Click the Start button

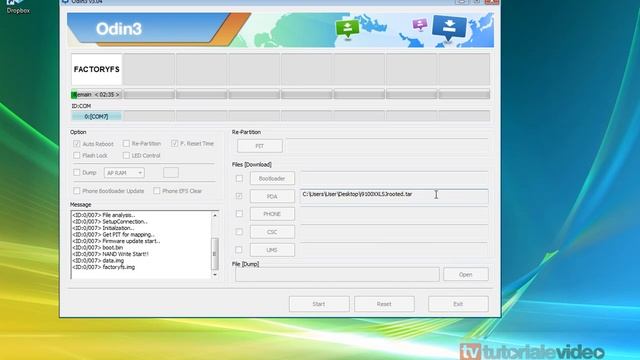(319, 304)
